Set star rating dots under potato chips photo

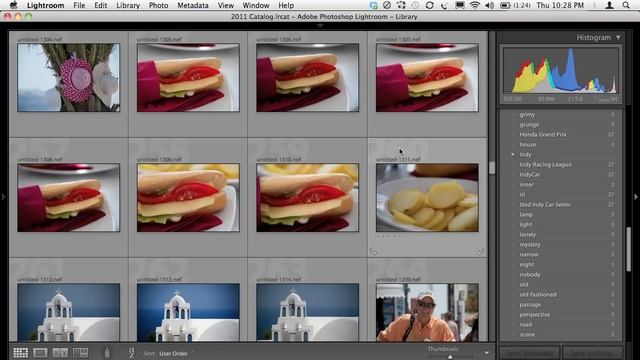coord(389,236)
